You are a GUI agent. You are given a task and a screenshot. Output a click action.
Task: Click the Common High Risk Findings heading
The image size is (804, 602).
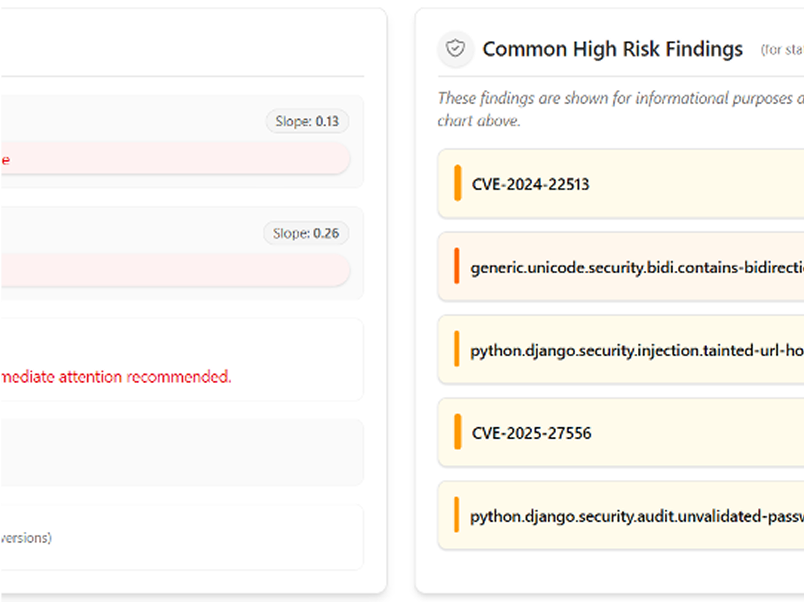click(x=612, y=49)
